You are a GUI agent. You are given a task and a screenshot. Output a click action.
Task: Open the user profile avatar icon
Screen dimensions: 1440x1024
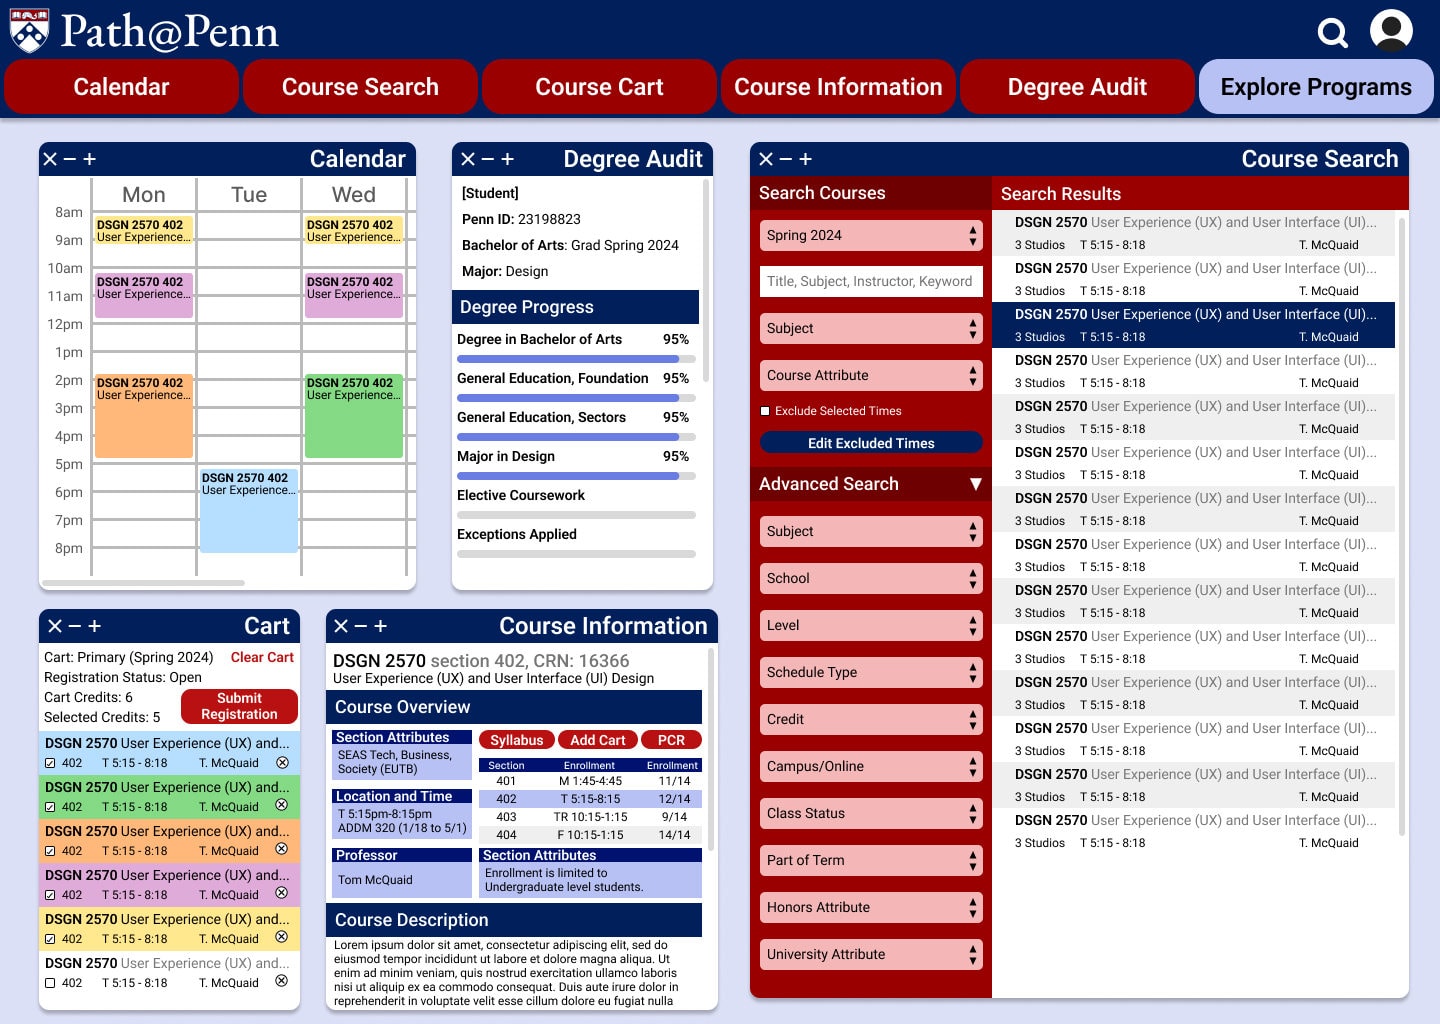coord(1391,31)
